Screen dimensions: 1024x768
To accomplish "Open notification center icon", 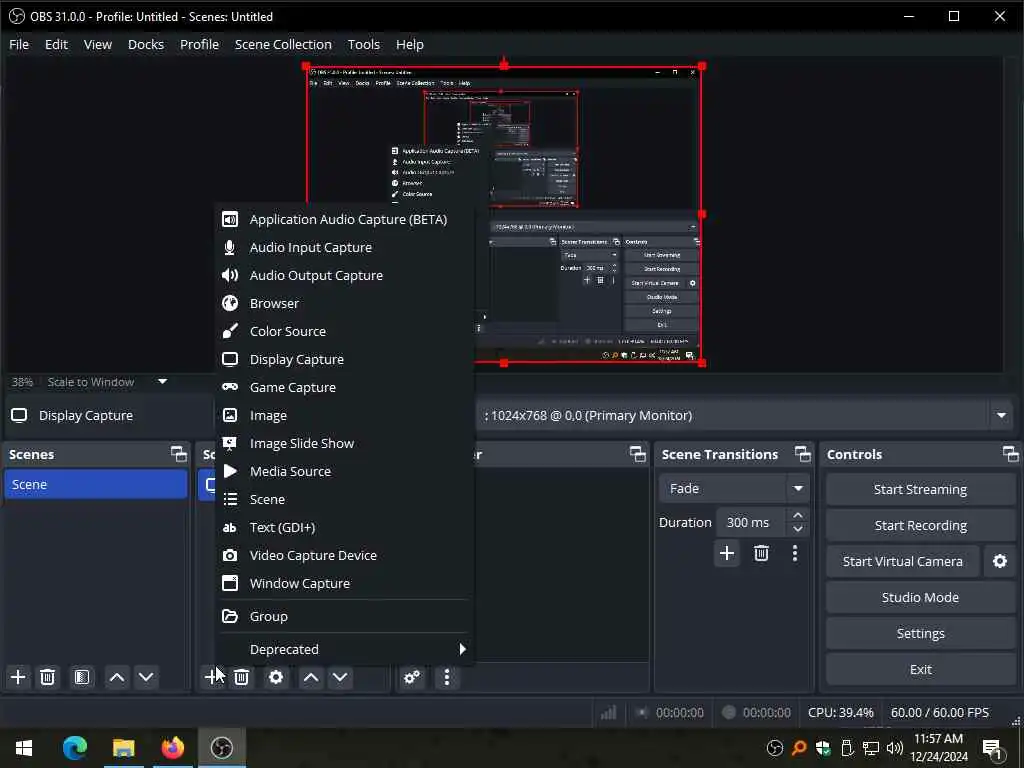I will (993, 748).
